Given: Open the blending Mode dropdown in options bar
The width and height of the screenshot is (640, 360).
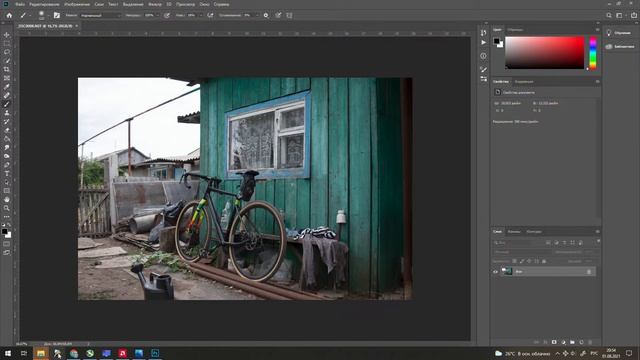Looking at the screenshot, I should pyautogui.click(x=101, y=15).
